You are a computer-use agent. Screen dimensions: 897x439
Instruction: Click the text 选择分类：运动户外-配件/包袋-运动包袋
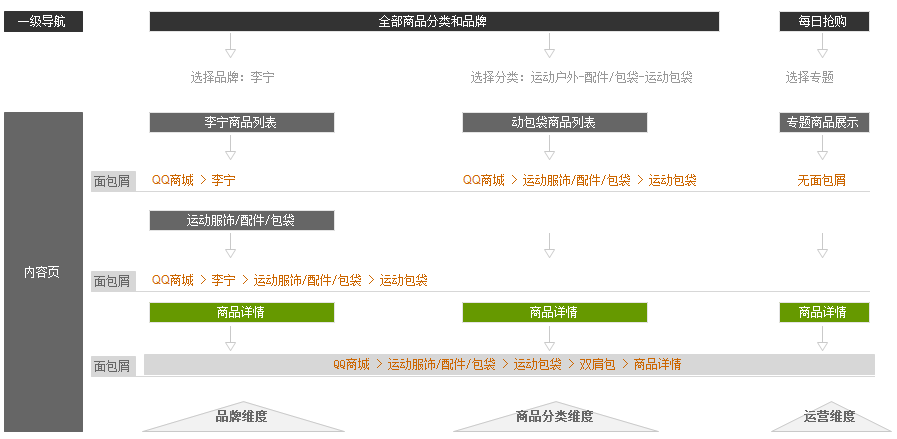coord(581,77)
